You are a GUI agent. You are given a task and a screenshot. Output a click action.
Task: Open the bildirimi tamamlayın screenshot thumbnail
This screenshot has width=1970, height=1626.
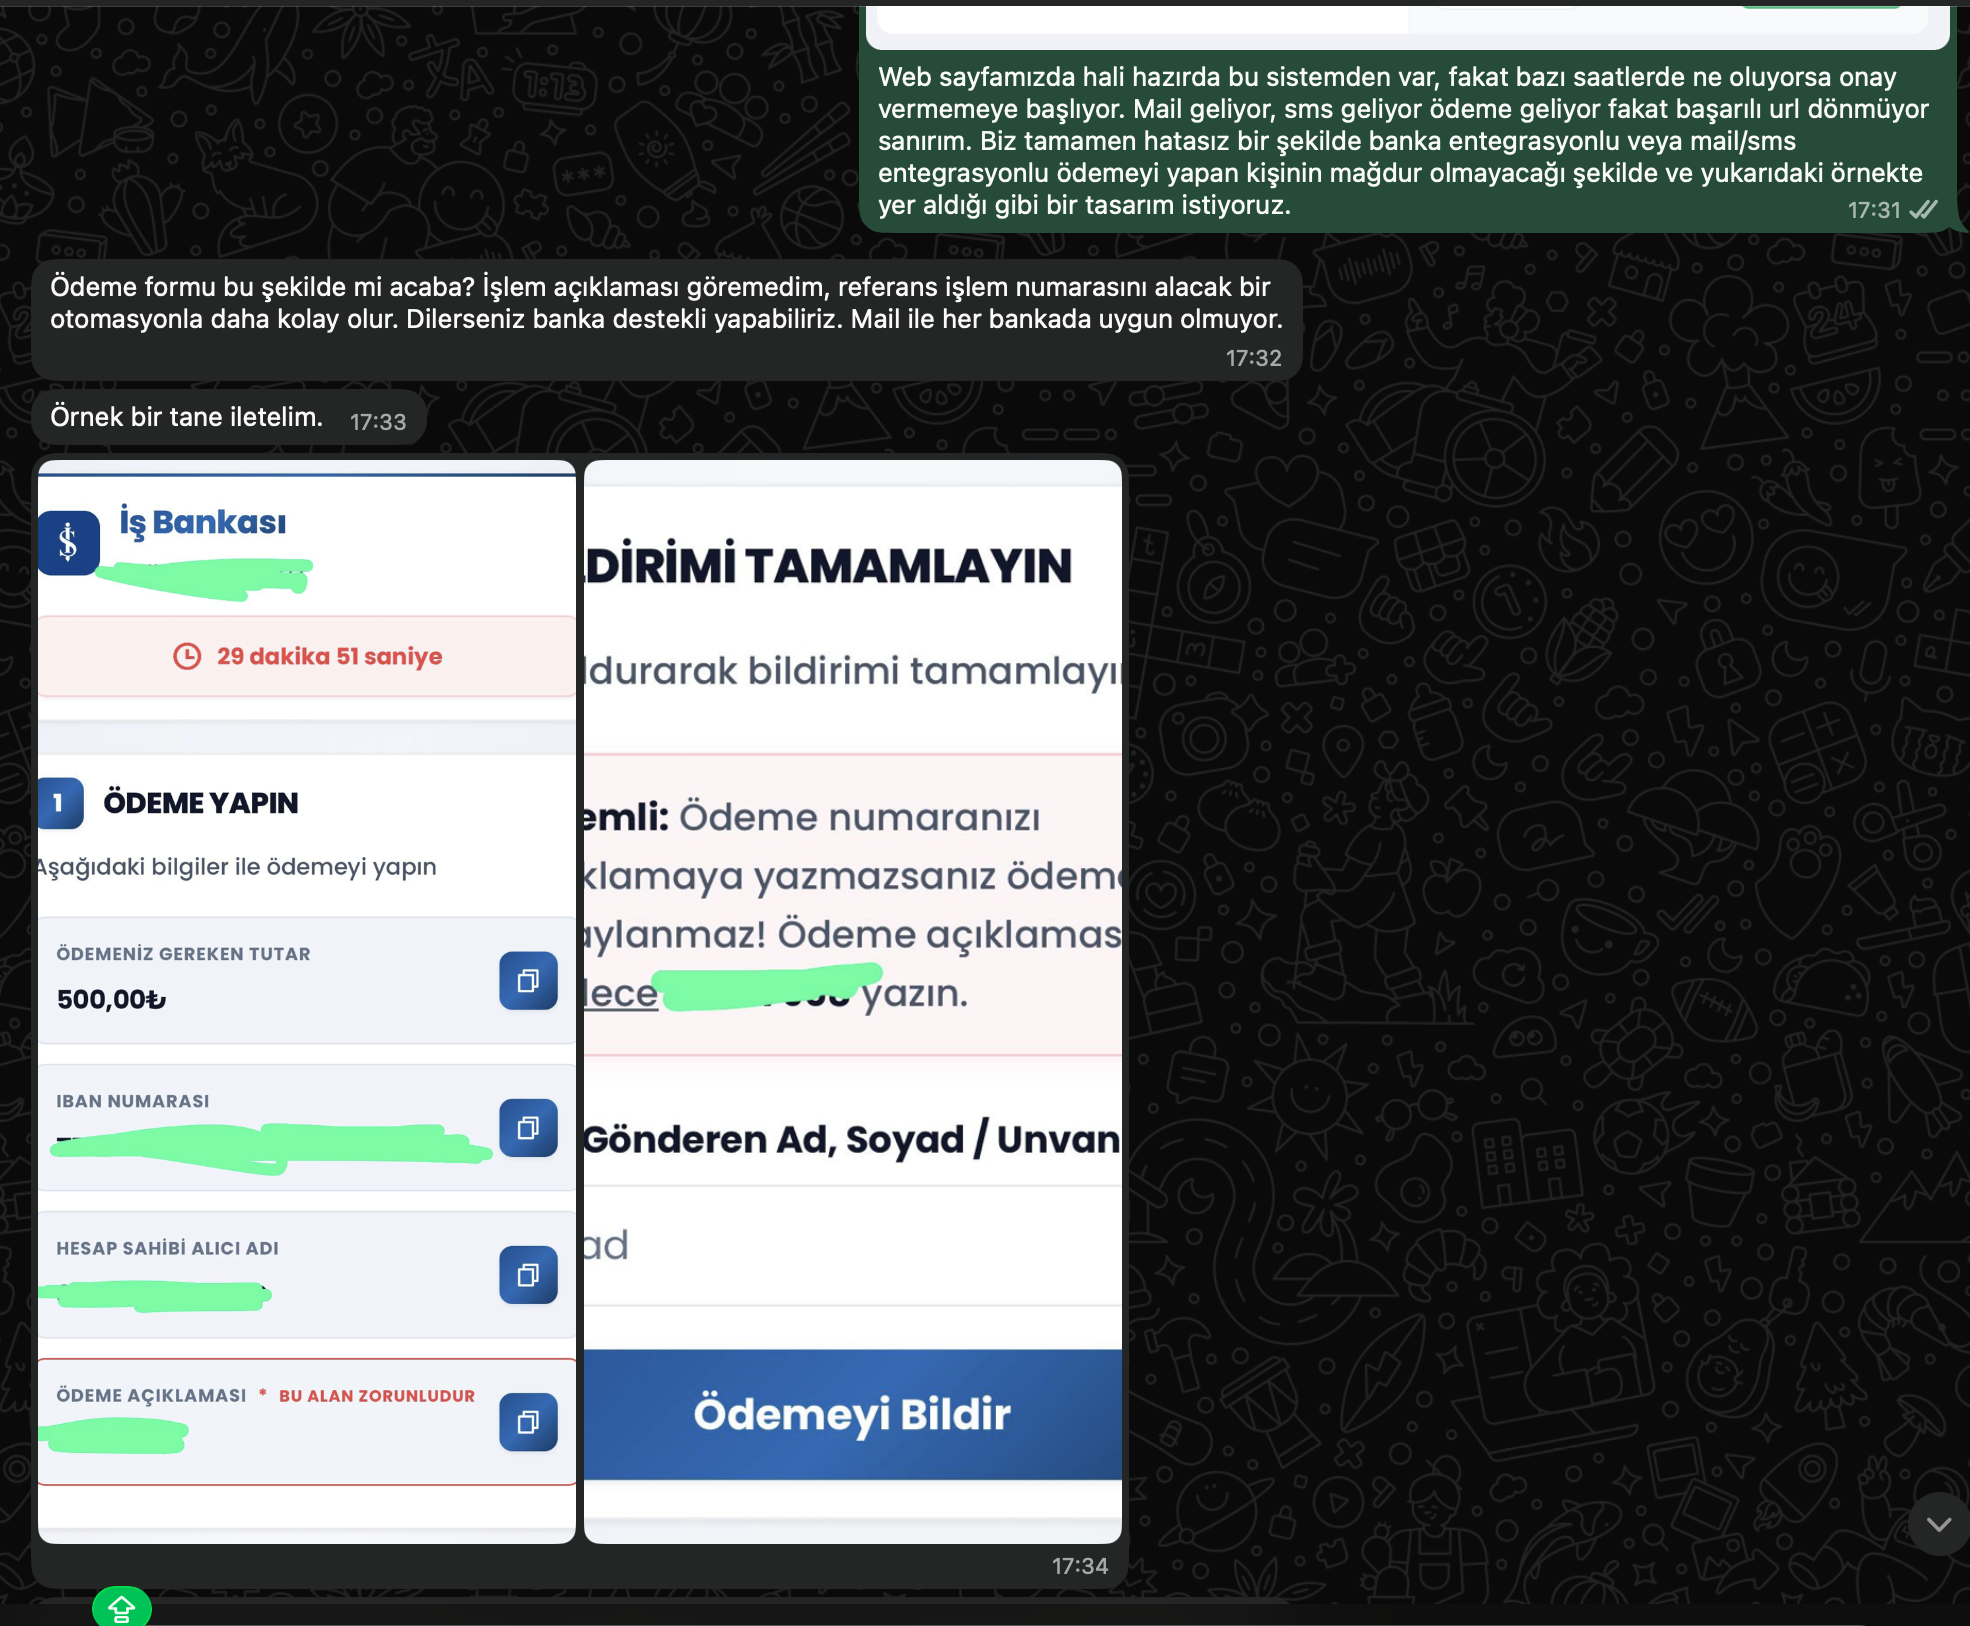tap(853, 1002)
